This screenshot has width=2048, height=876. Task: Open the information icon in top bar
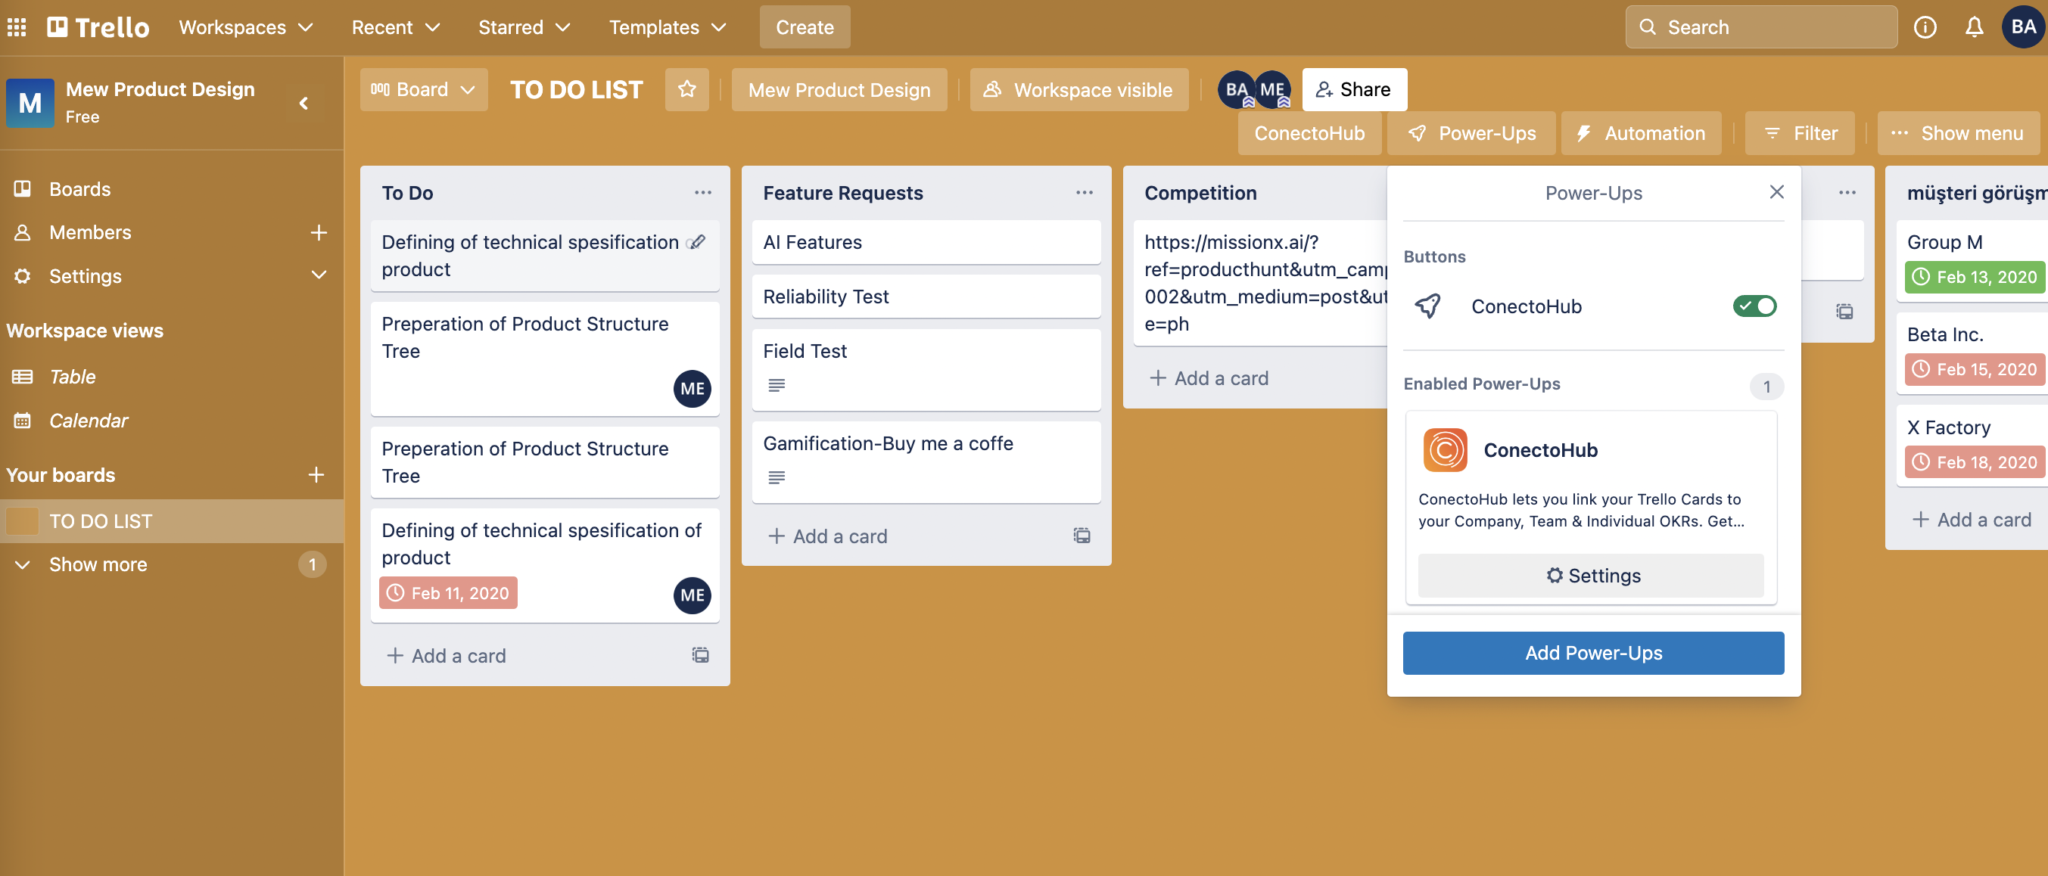click(x=1925, y=27)
